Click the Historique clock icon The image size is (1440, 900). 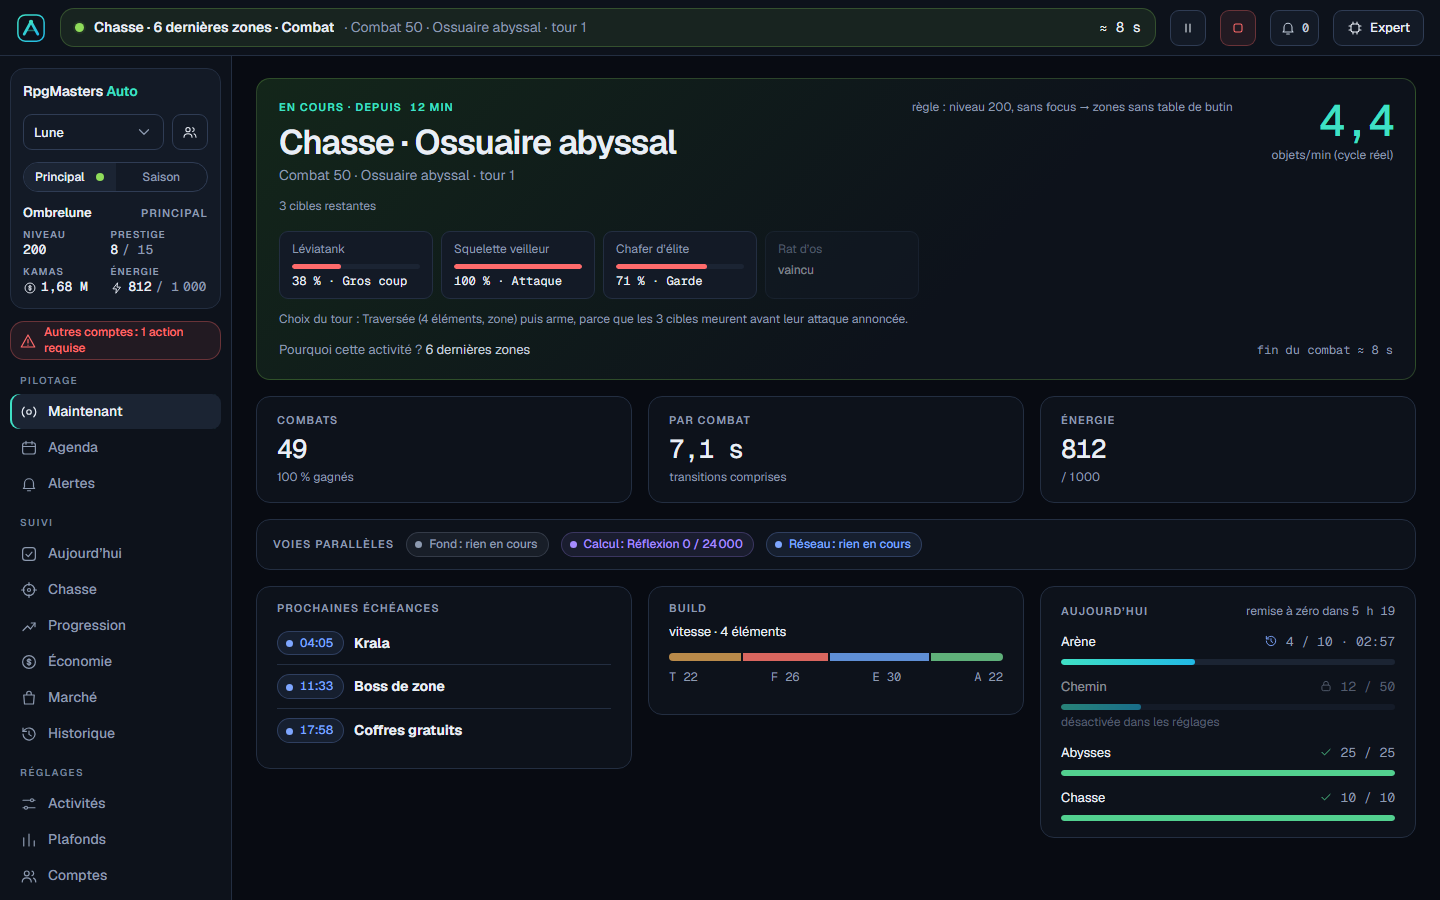(x=29, y=734)
